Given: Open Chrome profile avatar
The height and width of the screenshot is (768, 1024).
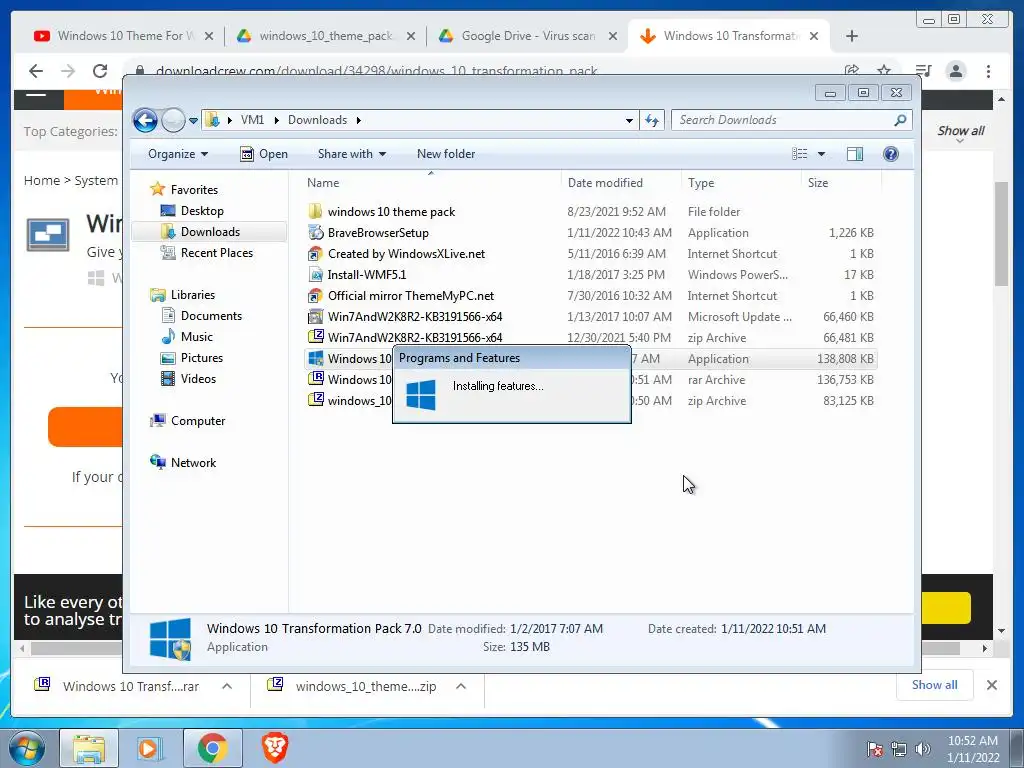Looking at the screenshot, I should [956, 71].
